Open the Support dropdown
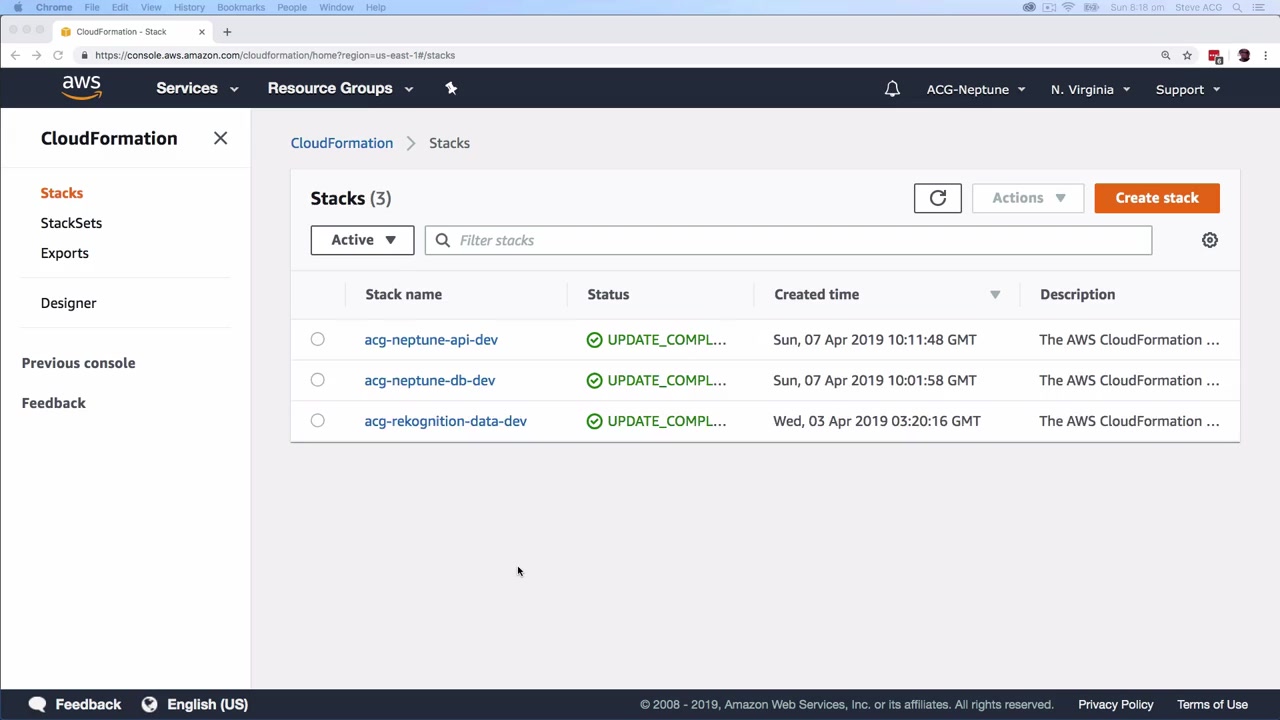The width and height of the screenshot is (1280, 720). 1188,89
